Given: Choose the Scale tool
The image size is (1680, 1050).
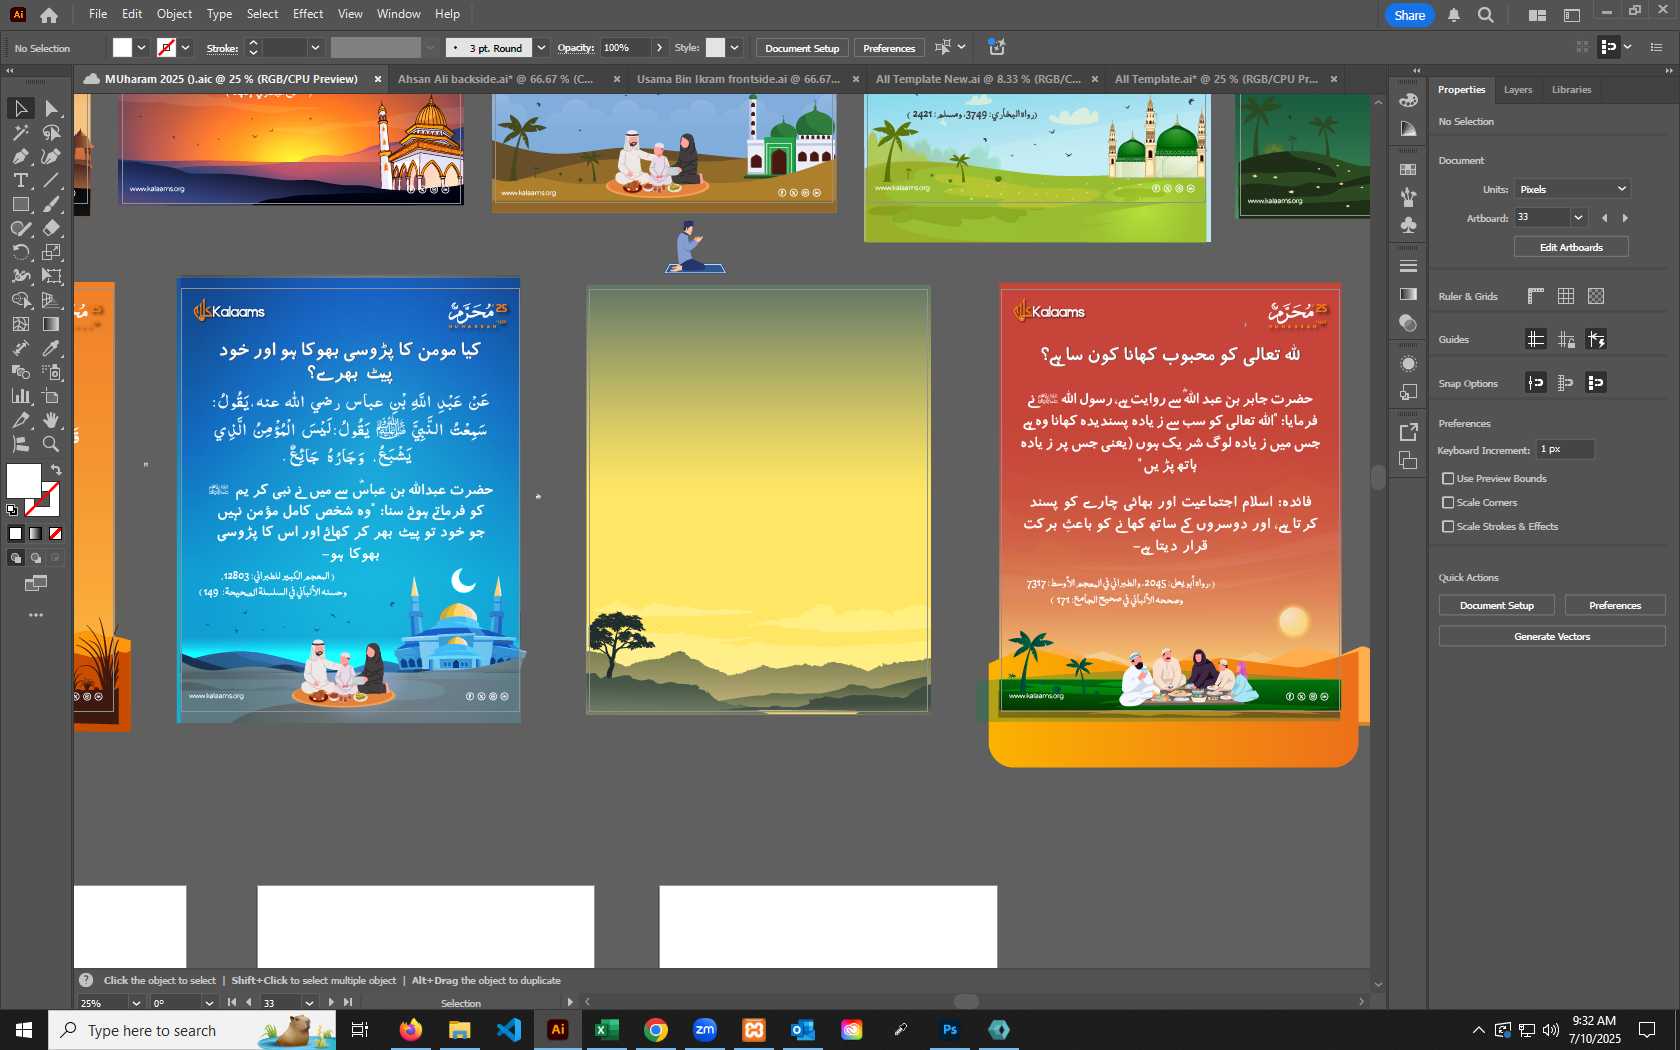Looking at the screenshot, I should click(x=52, y=252).
